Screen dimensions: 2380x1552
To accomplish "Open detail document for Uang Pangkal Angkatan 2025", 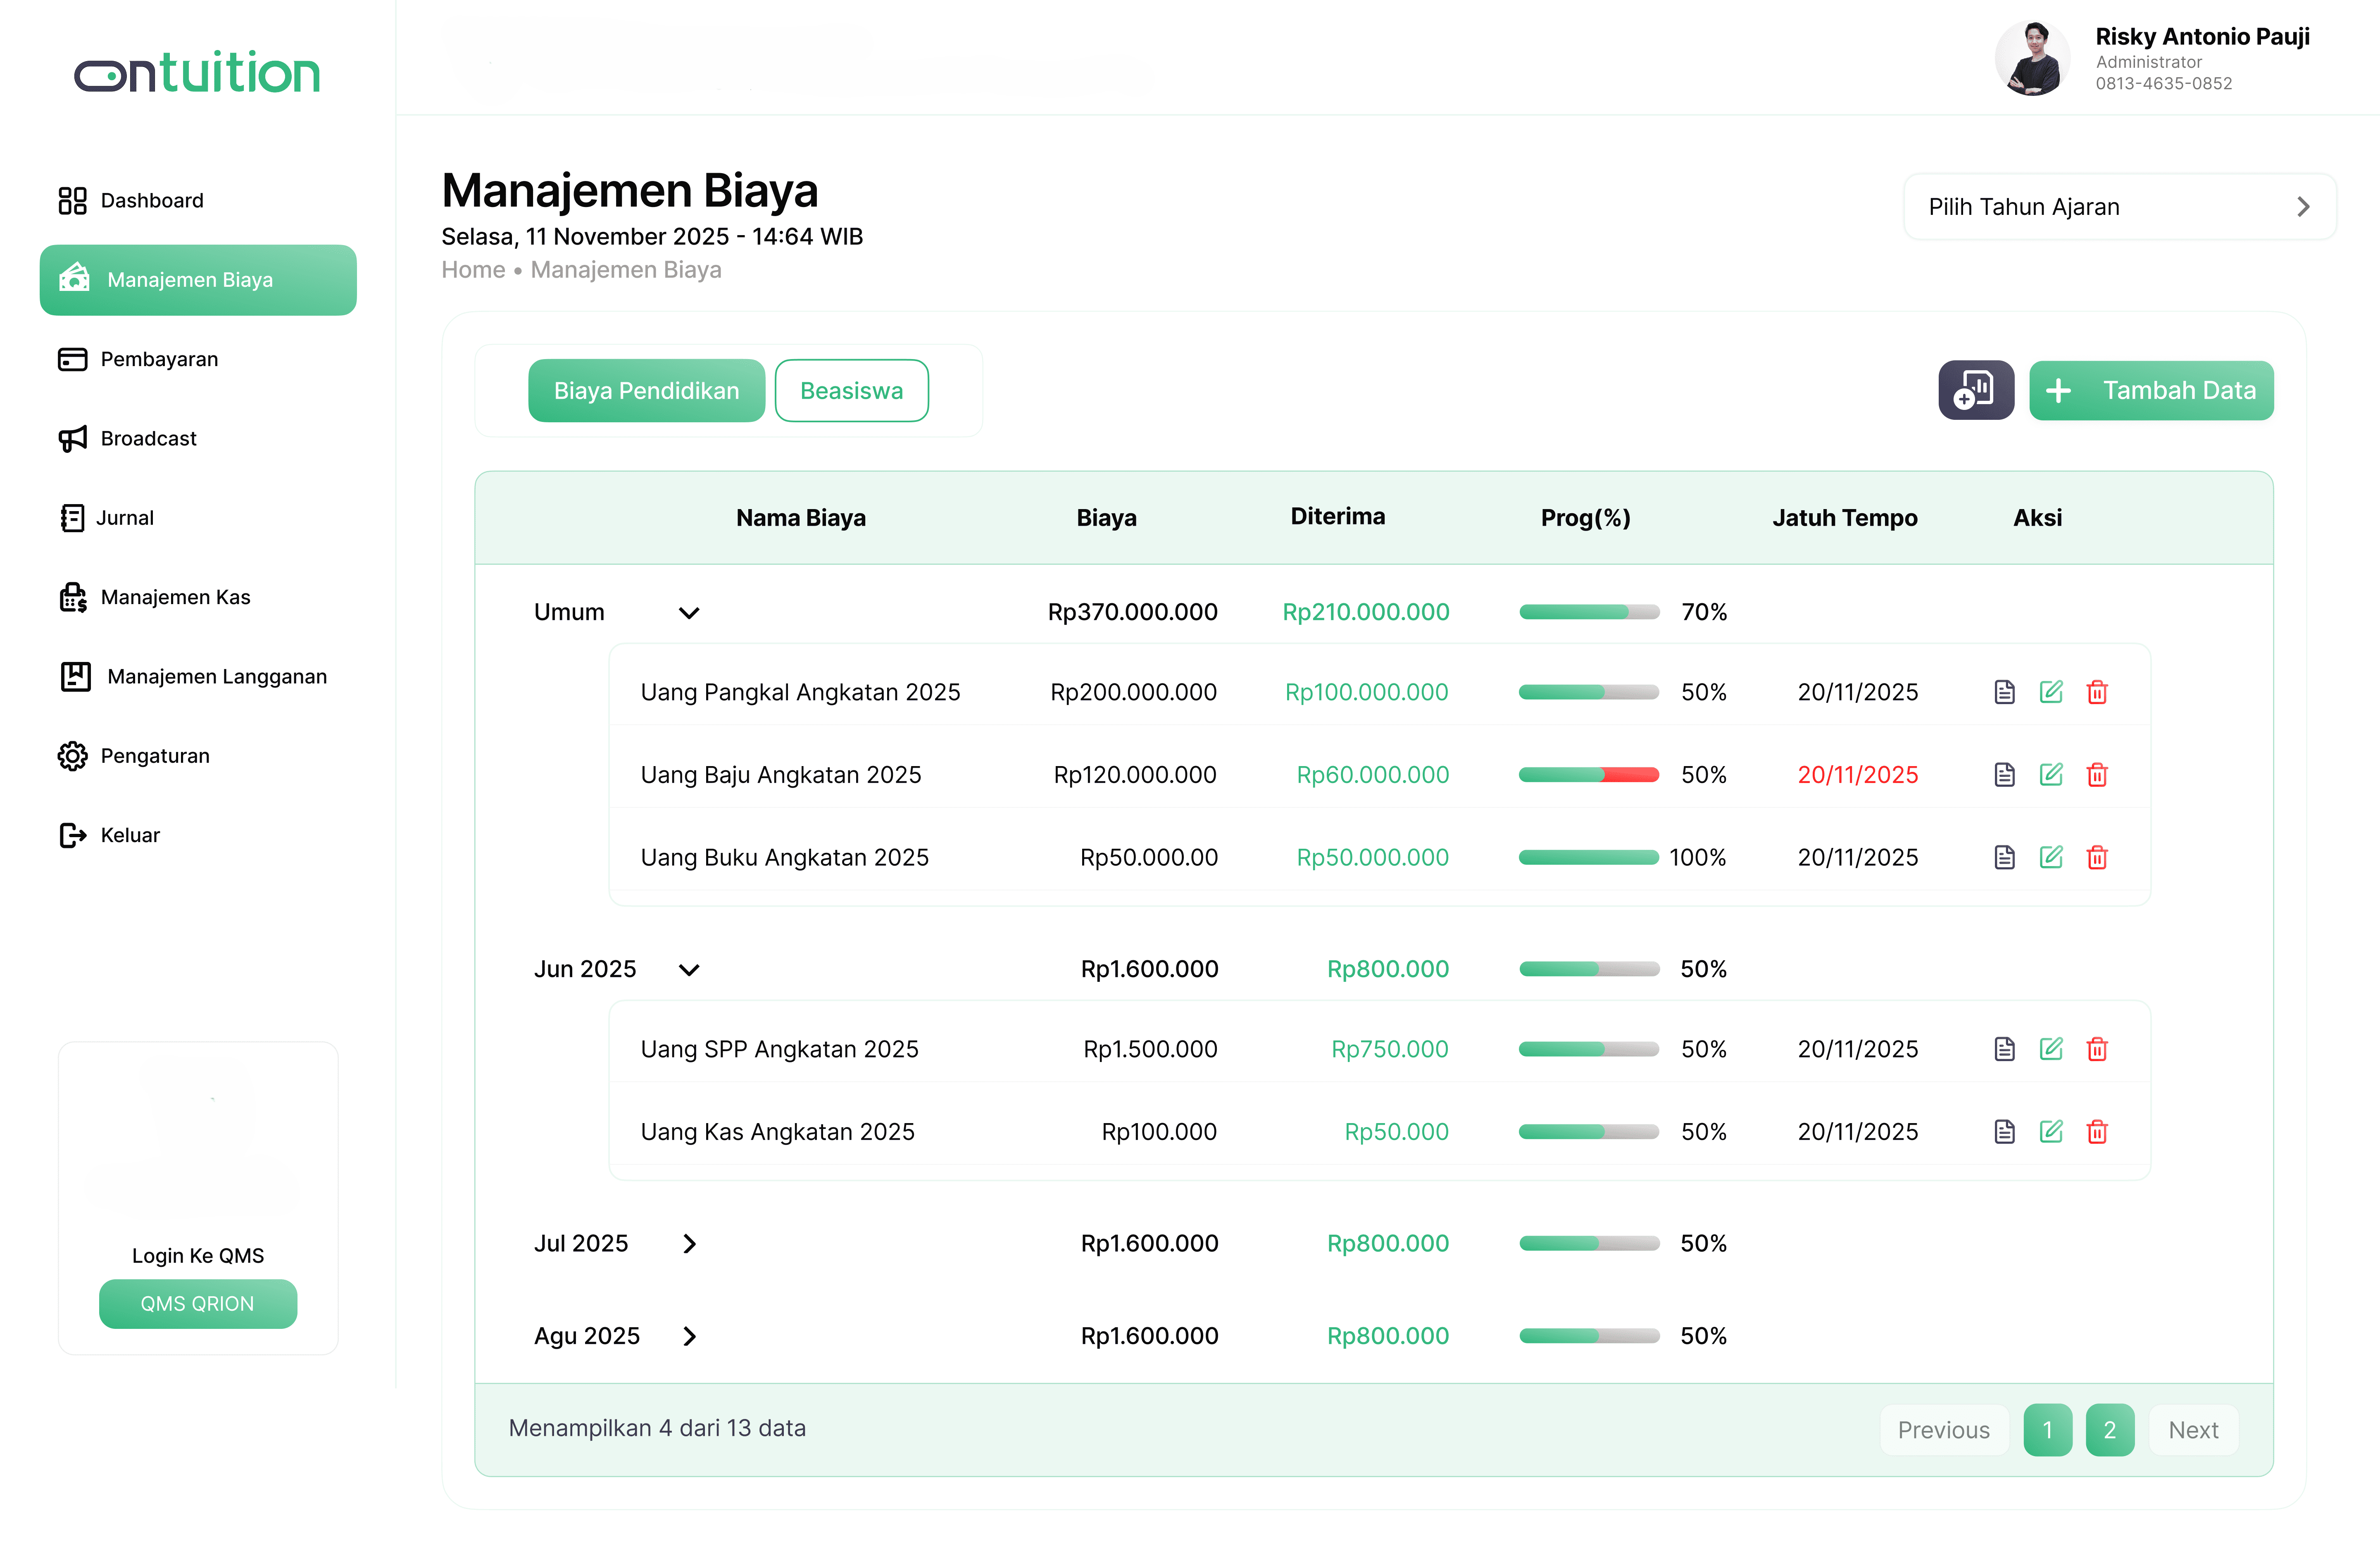I will click(2004, 692).
